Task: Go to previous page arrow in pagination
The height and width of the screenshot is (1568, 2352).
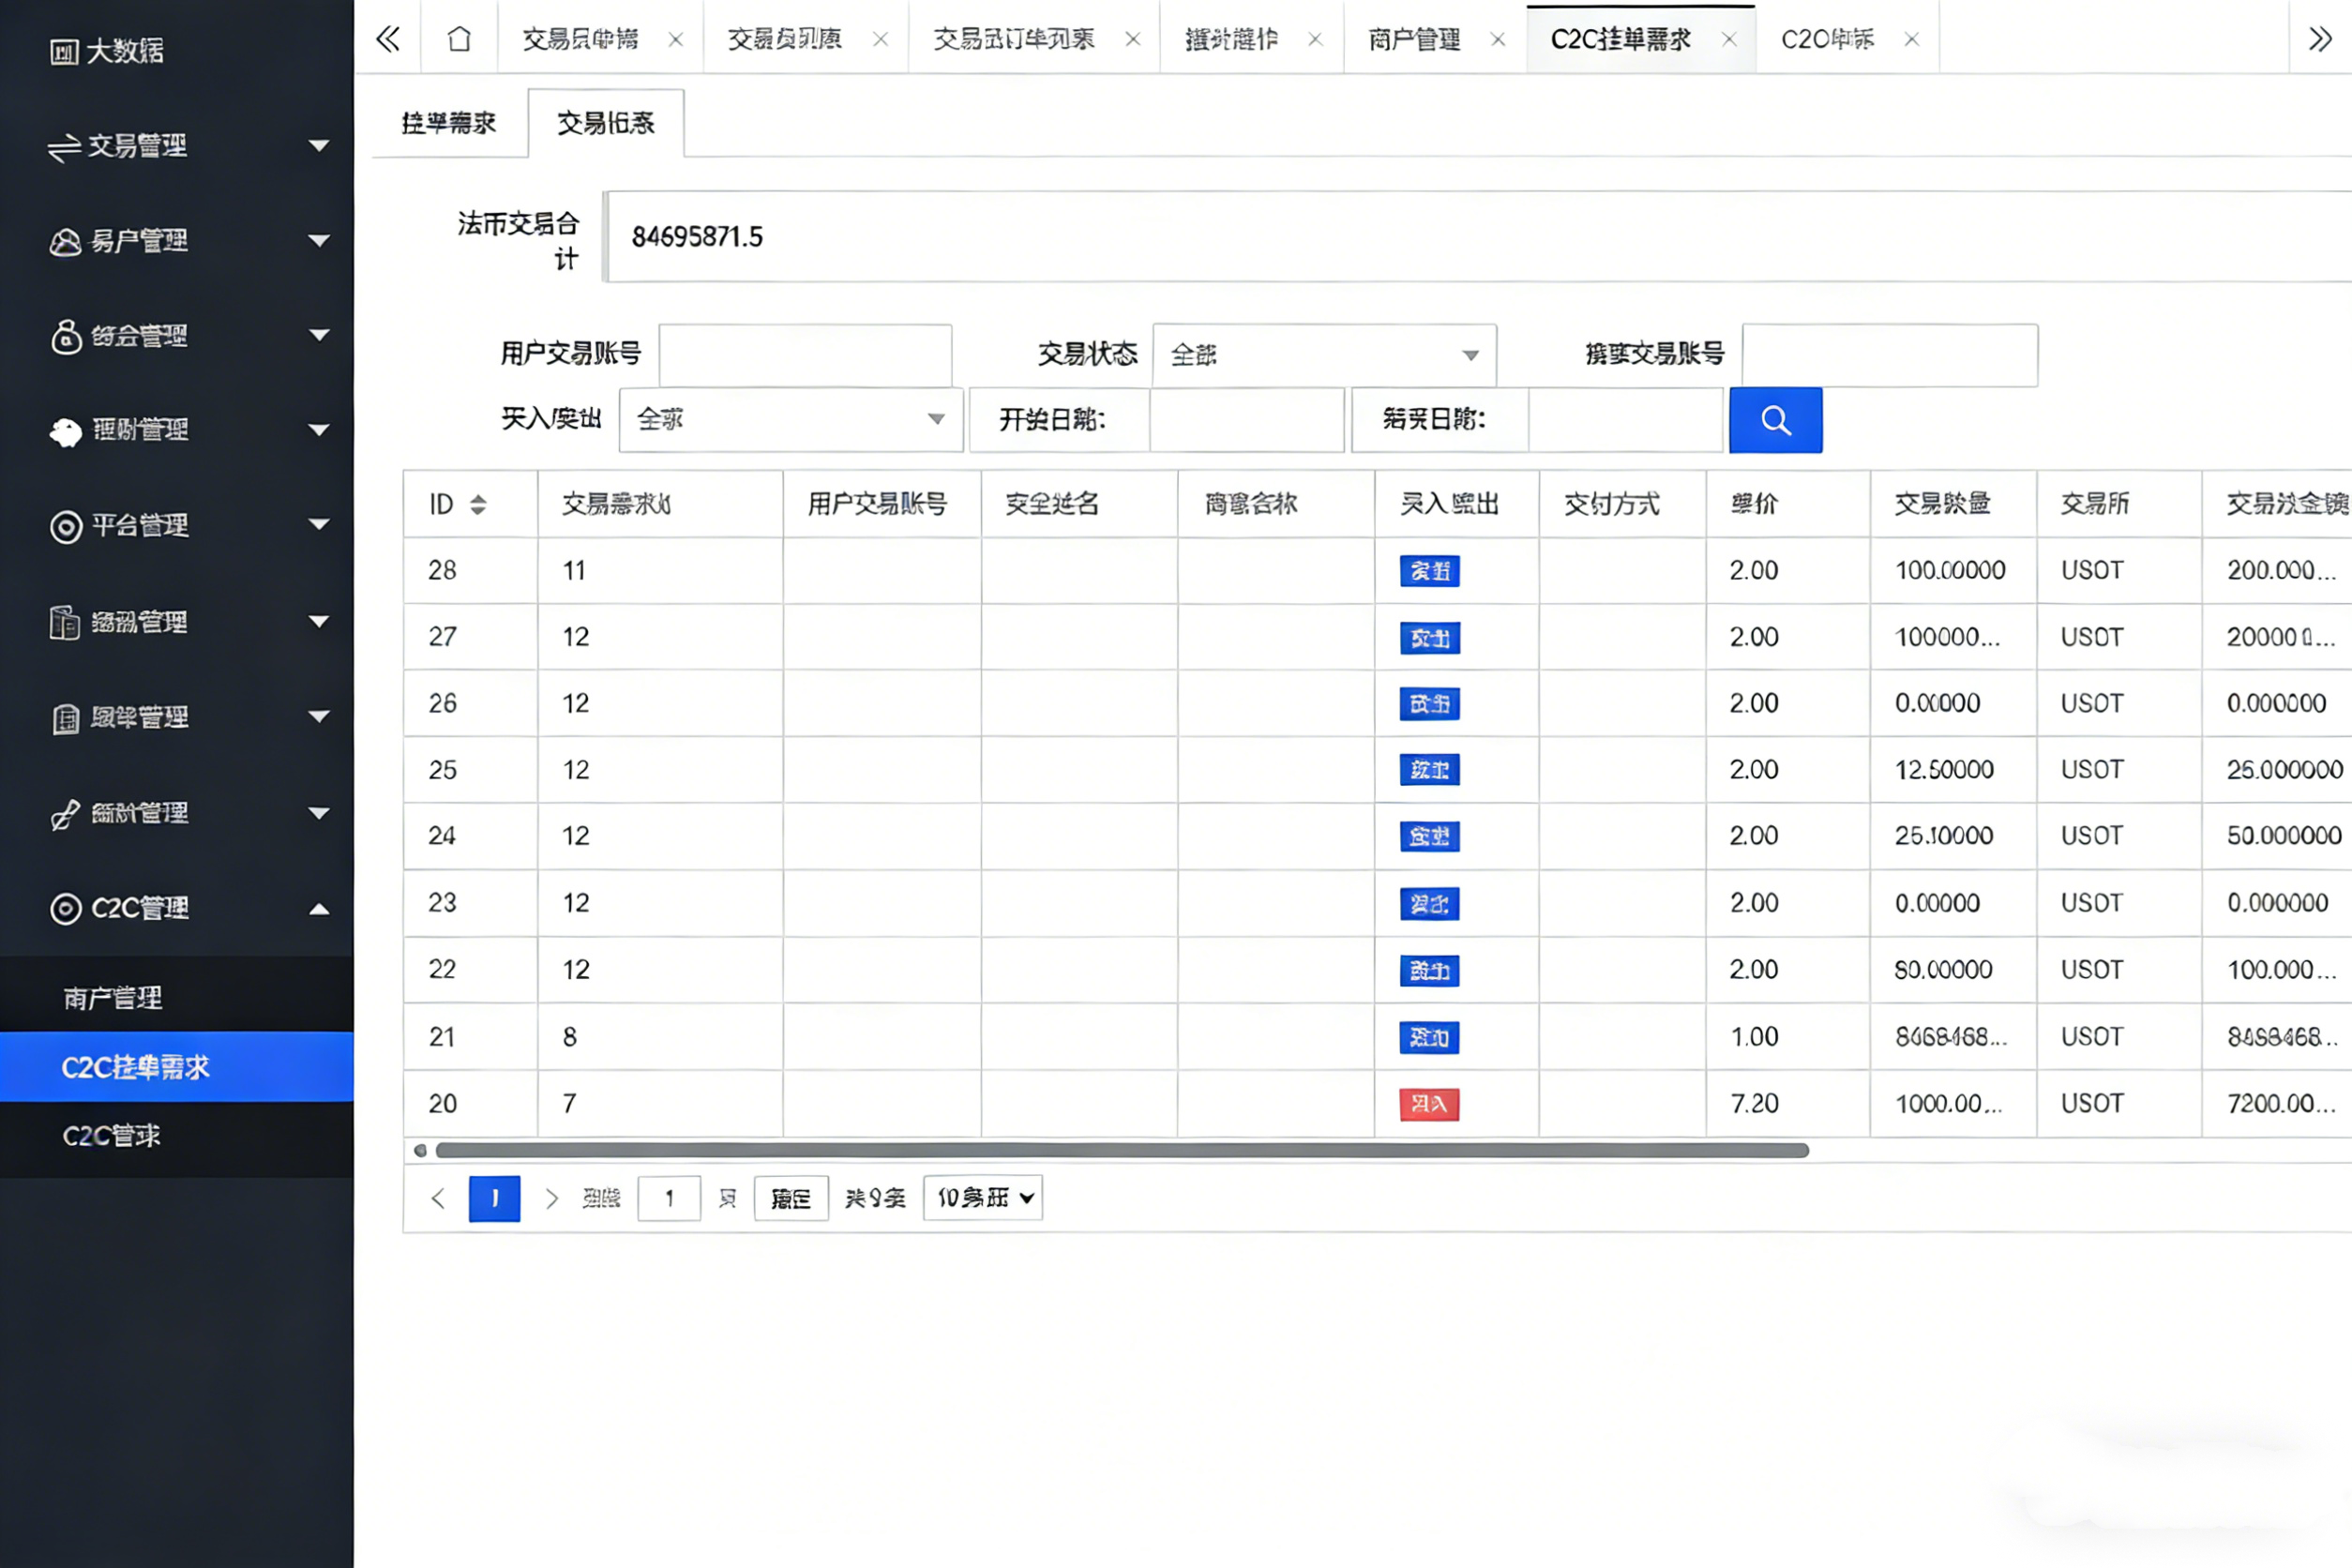Action: 437,1198
